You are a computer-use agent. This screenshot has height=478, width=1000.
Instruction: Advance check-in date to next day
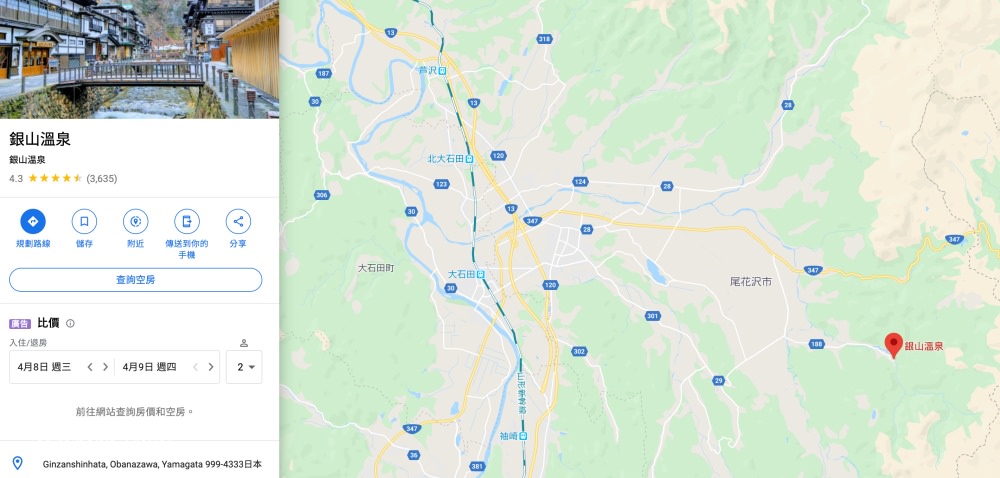pos(105,367)
